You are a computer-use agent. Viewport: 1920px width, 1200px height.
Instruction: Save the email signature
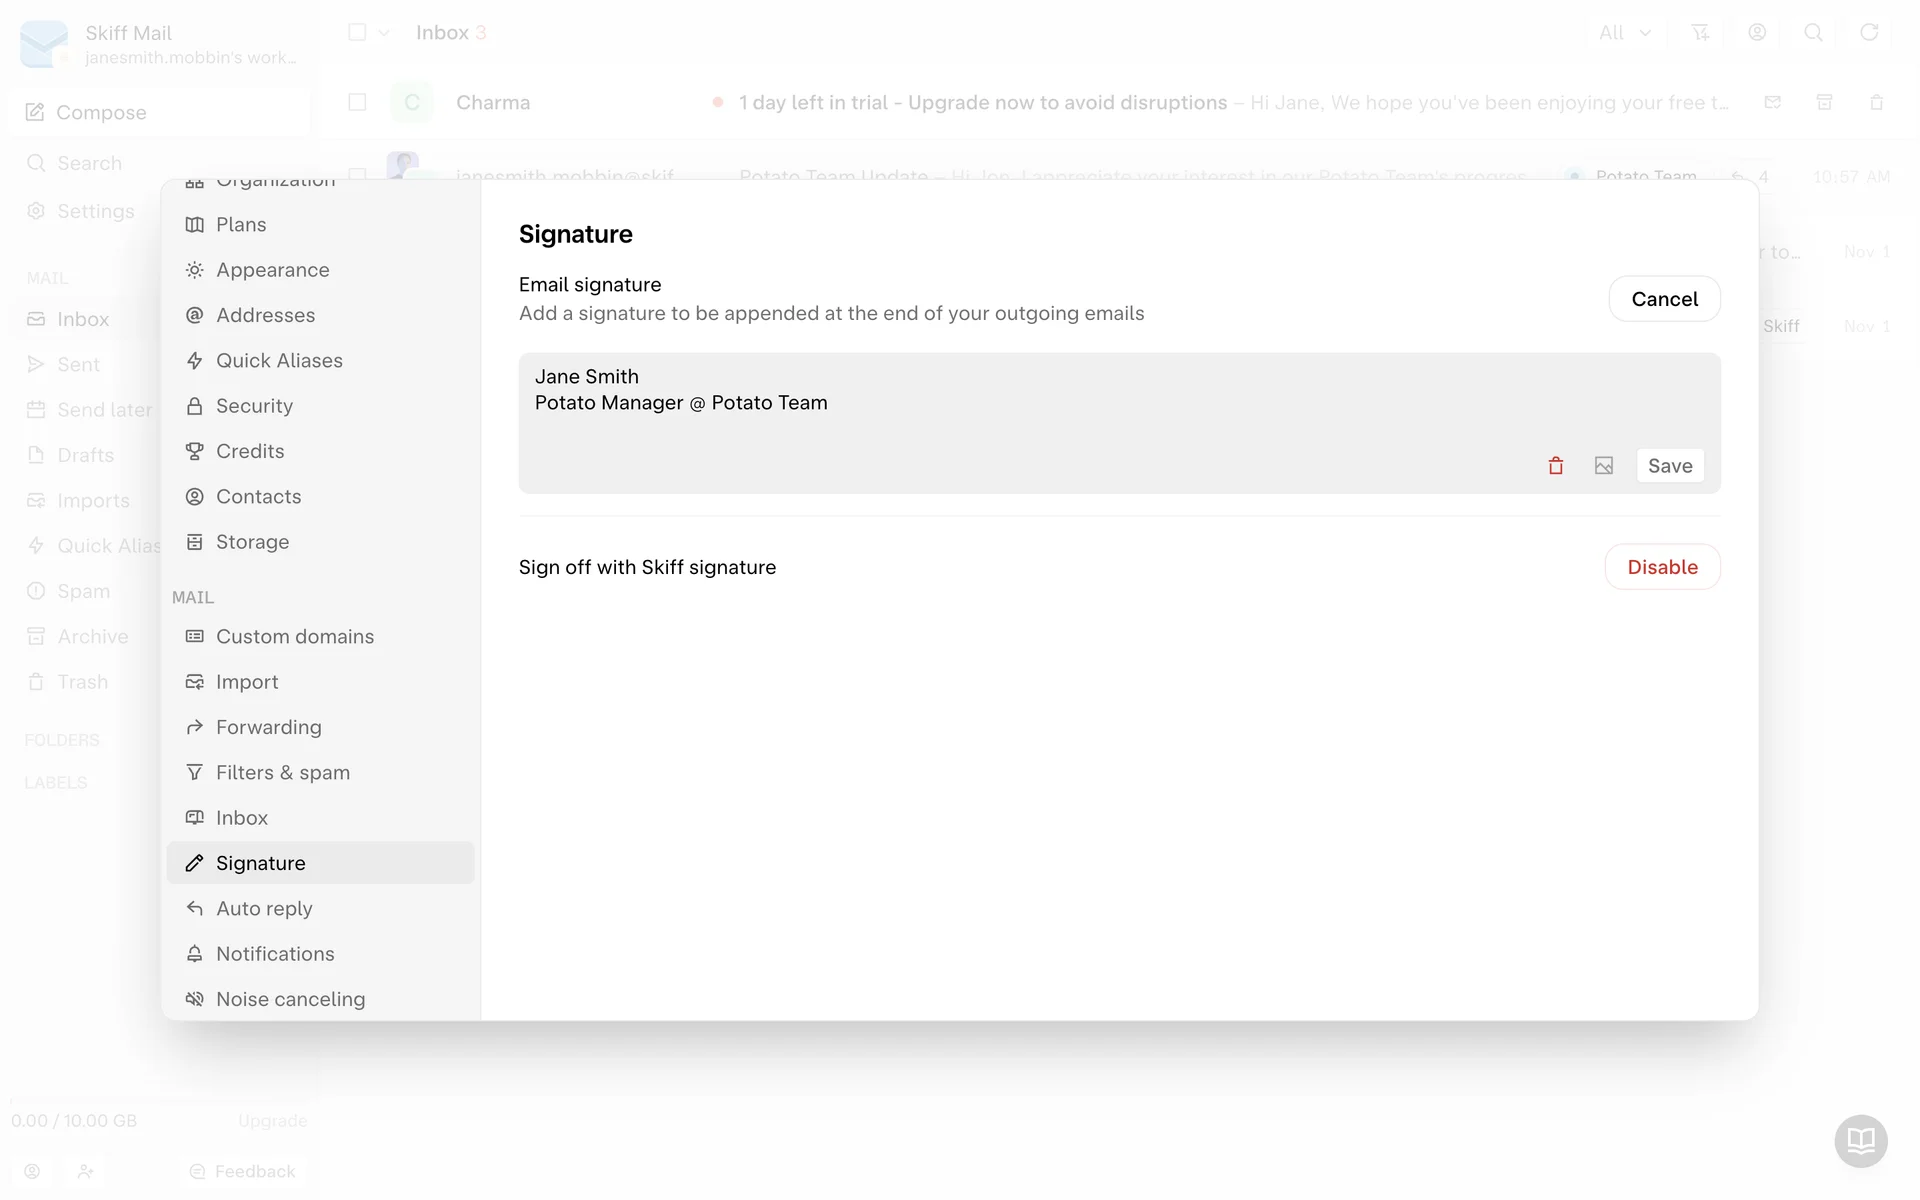(x=1669, y=466)
